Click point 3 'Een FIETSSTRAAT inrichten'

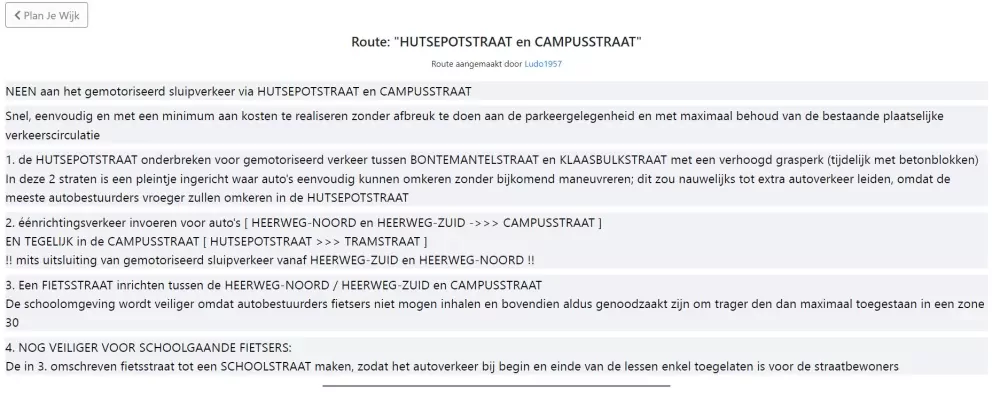tap(274, 285)
